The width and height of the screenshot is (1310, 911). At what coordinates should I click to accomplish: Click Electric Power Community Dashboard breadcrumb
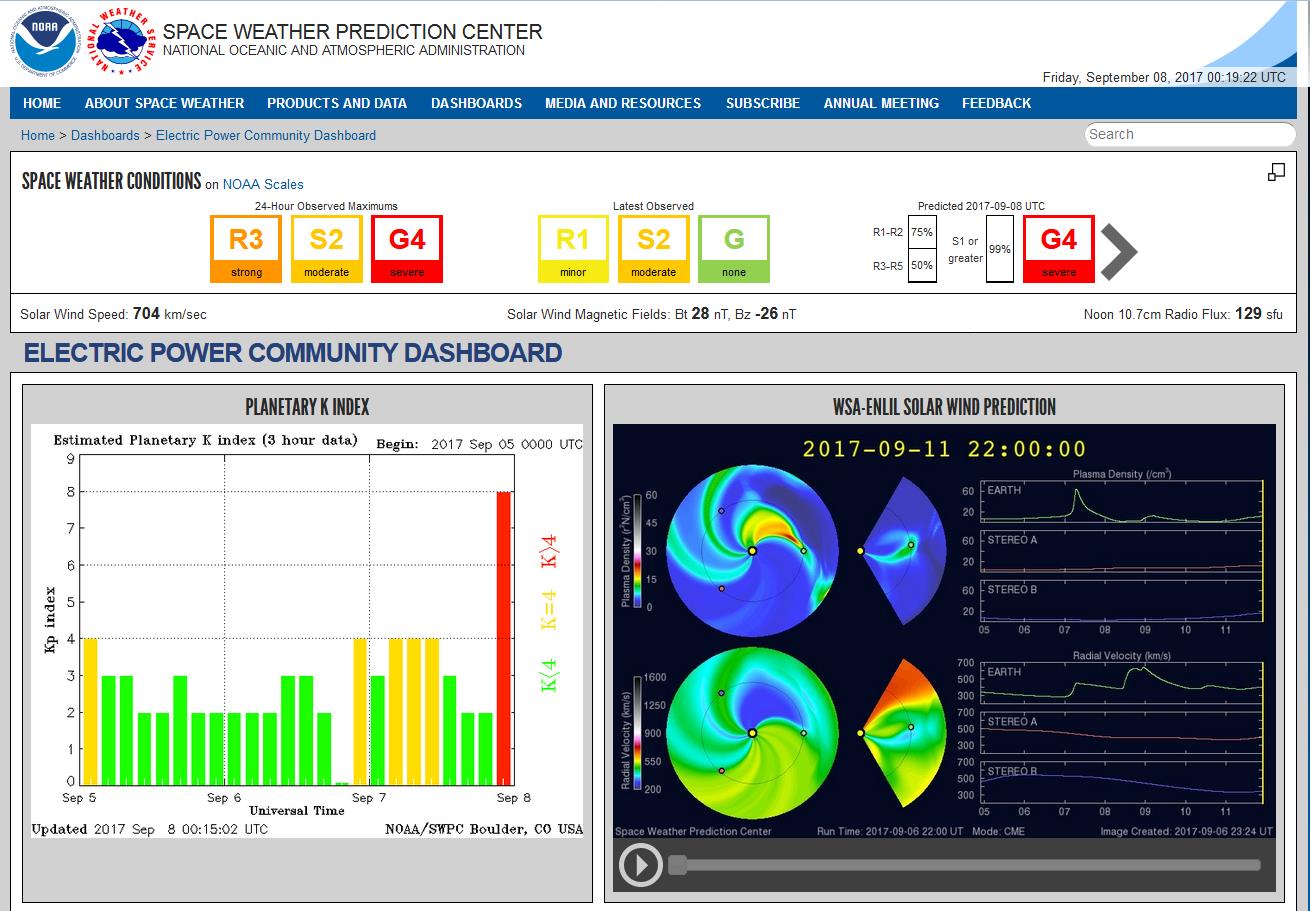266,135
